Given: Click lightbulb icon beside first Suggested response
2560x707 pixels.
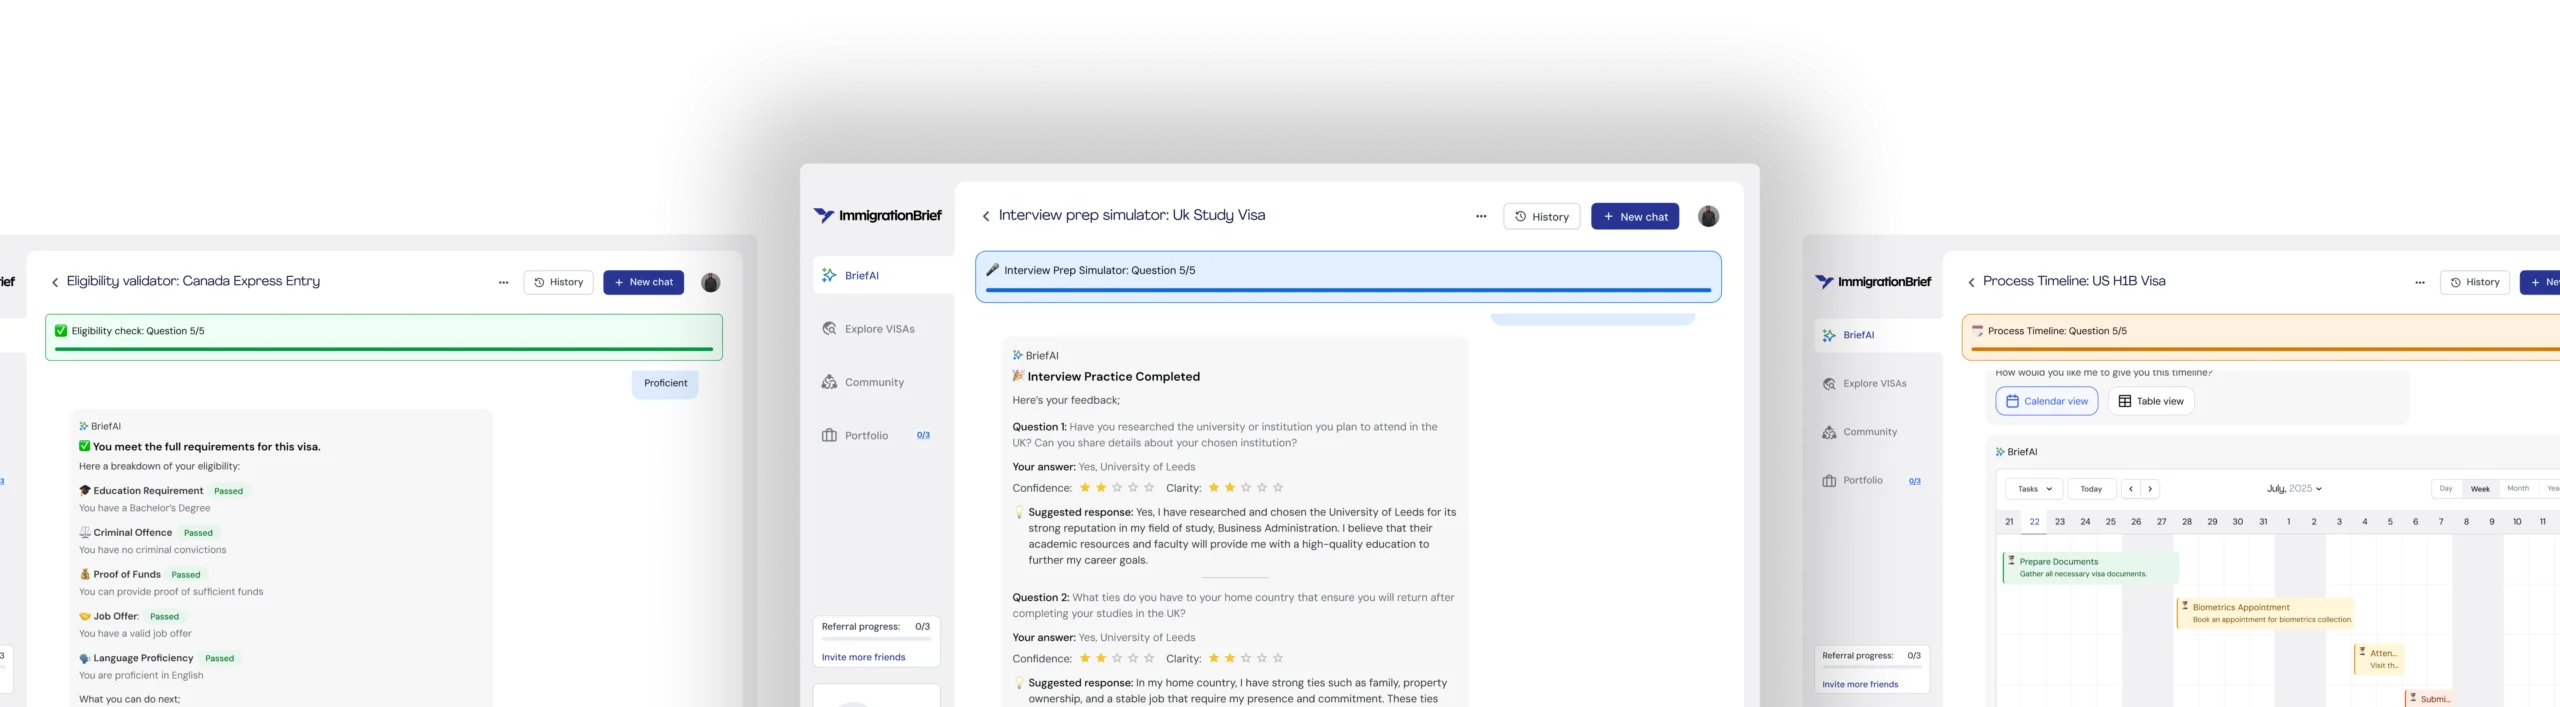Looking at the screenshot, I should pos(1019,512).
